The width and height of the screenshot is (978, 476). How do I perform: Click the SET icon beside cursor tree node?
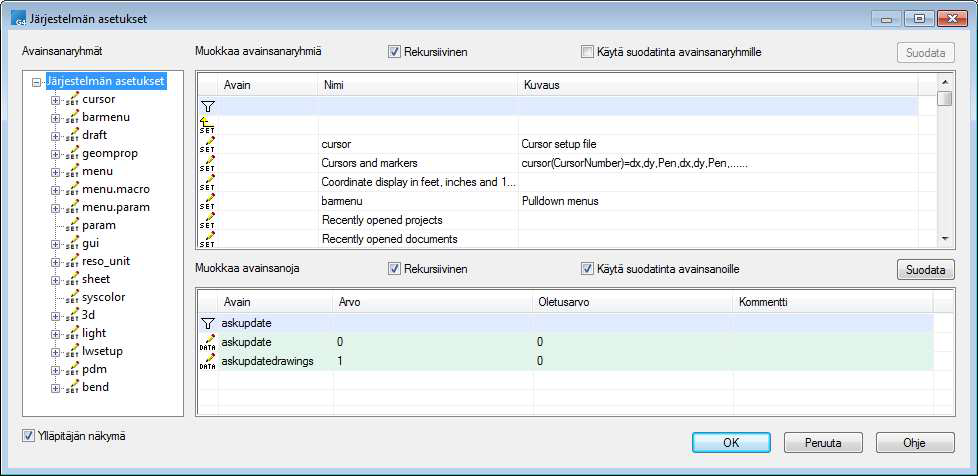[72, 100]
